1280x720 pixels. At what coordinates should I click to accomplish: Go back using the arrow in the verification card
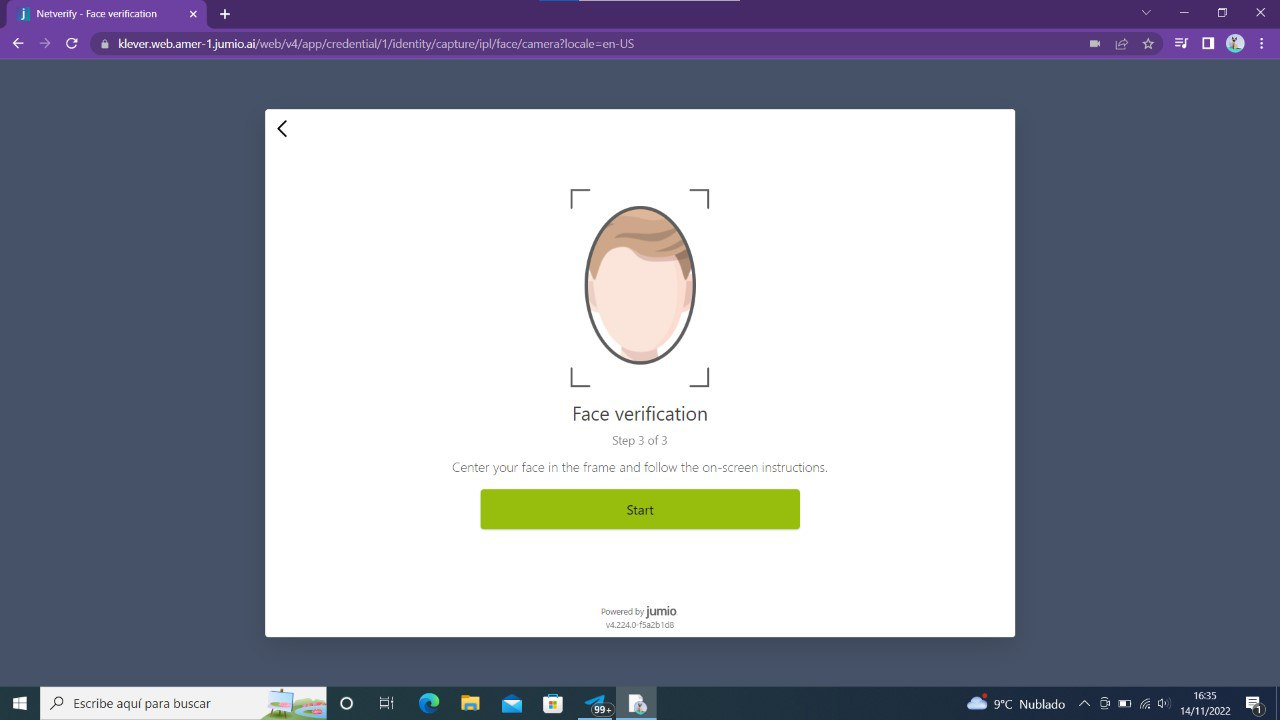click(282, 128)
